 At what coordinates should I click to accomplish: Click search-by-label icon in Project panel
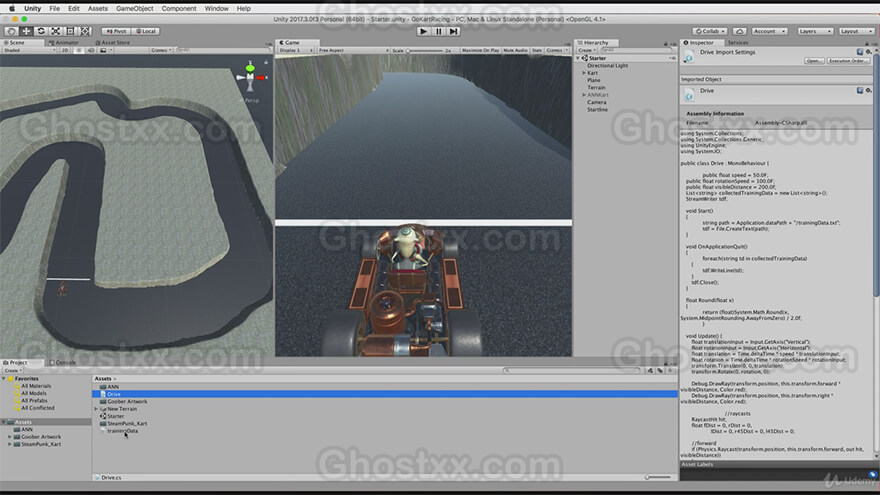(659, 370)
